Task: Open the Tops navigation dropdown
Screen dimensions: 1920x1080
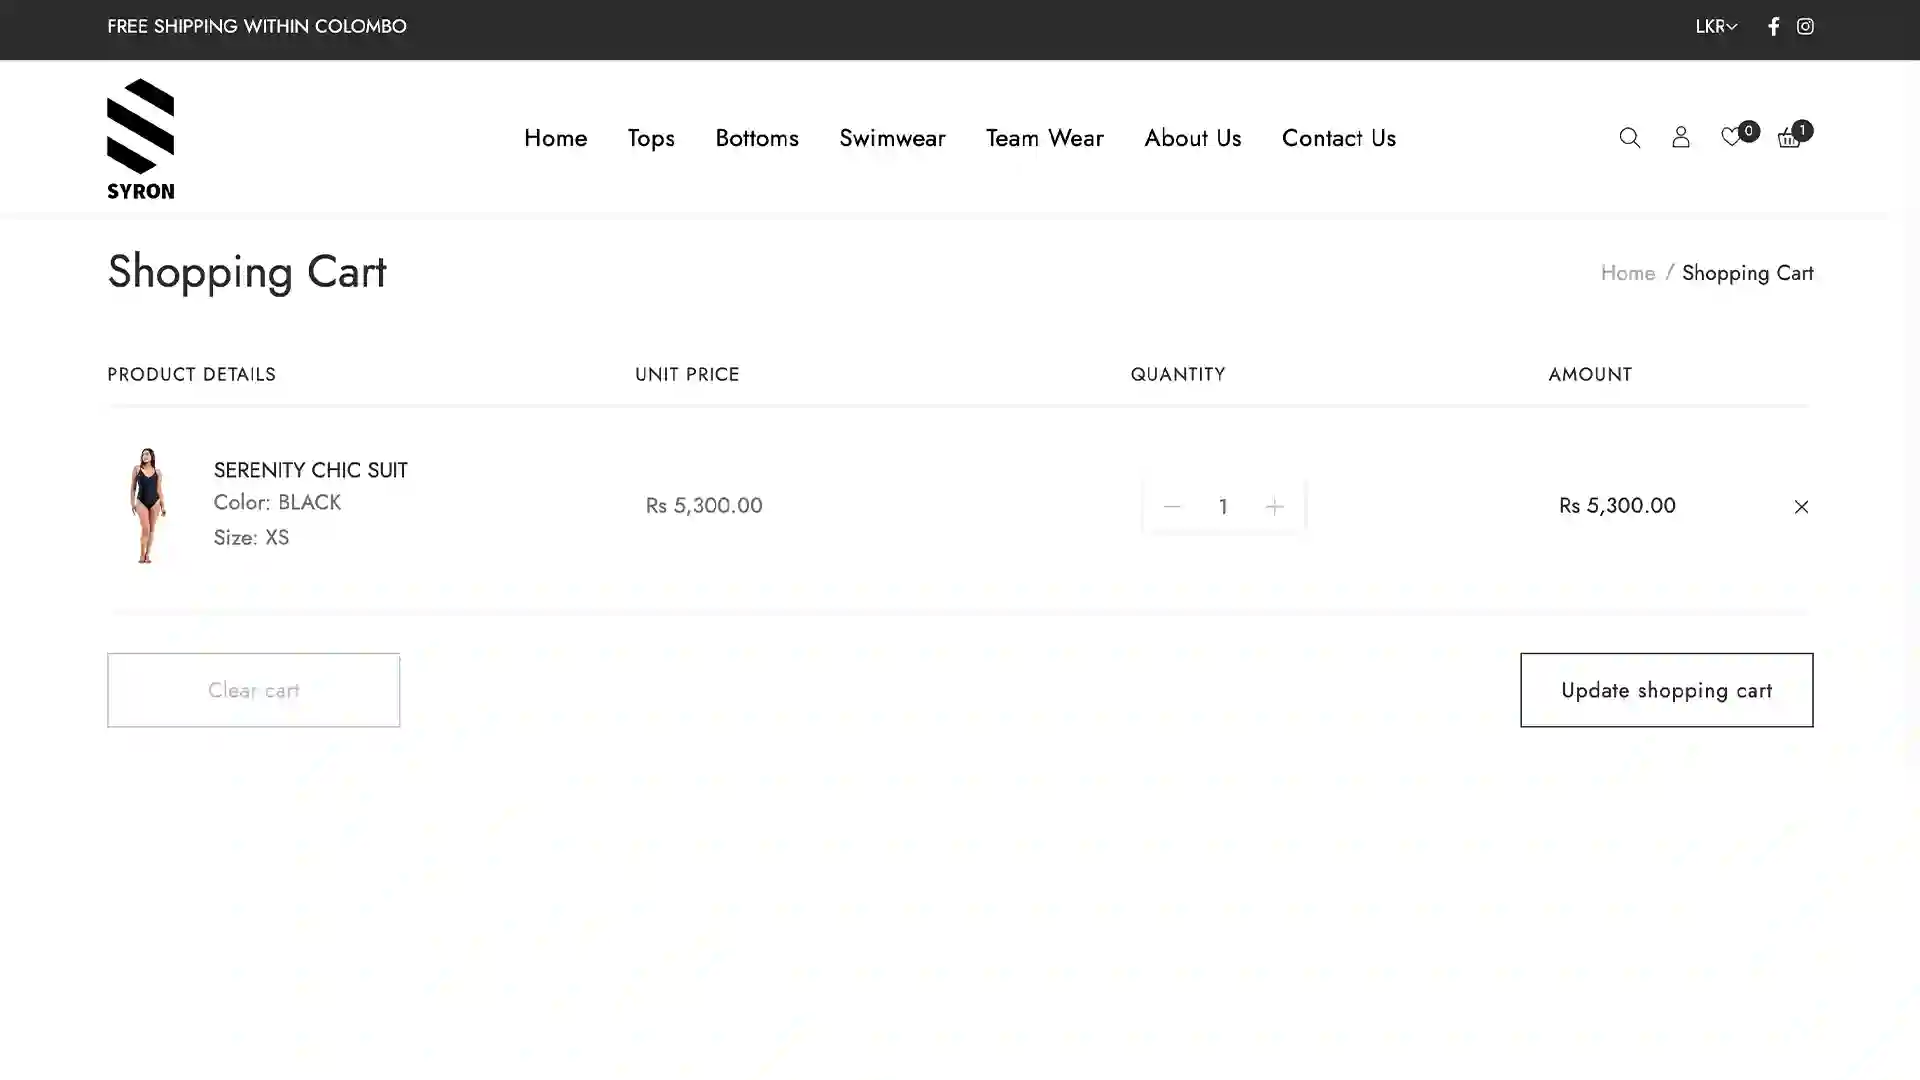Action: [650, 138]
